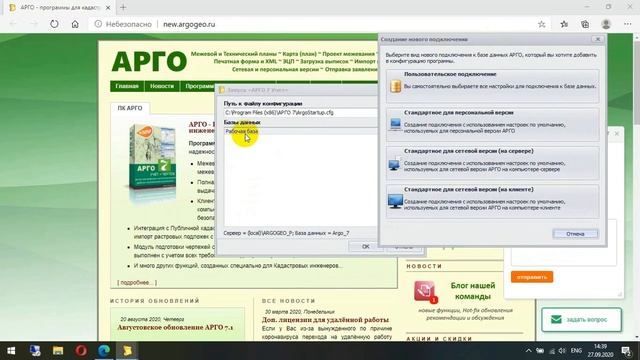Open browser settings and more menu

(628, 24)
